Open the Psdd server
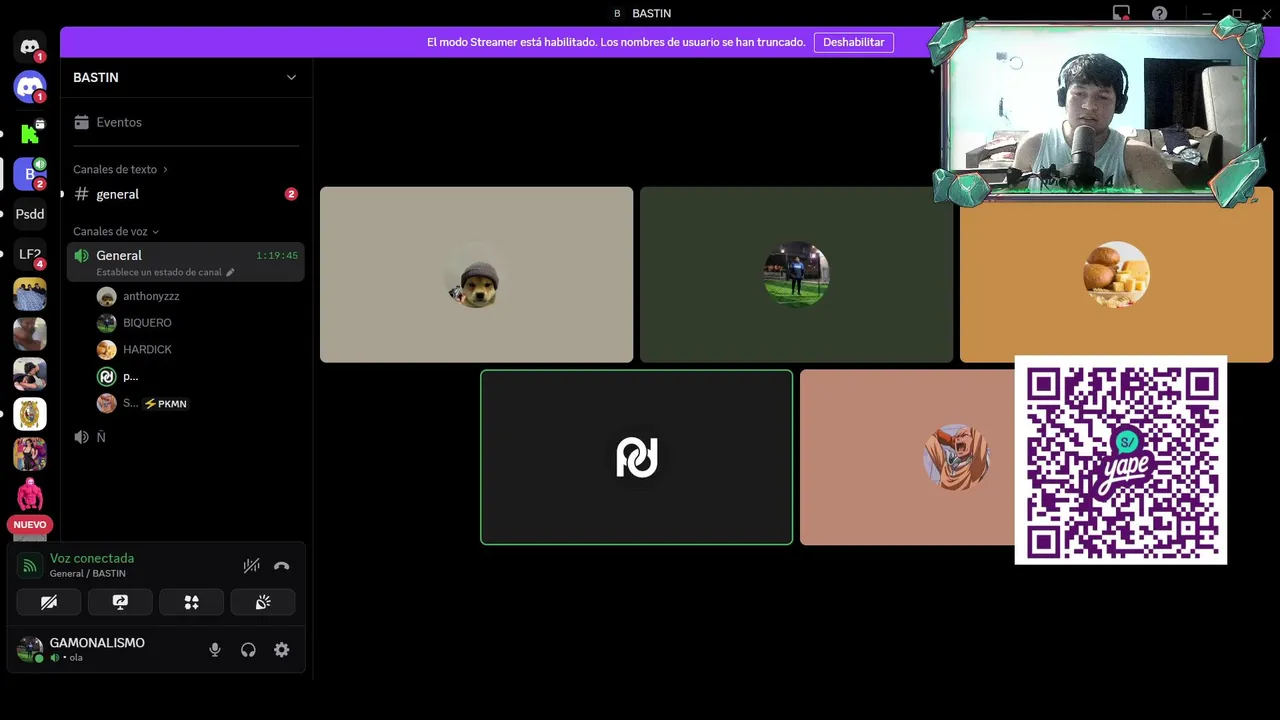 coord(30,214)
